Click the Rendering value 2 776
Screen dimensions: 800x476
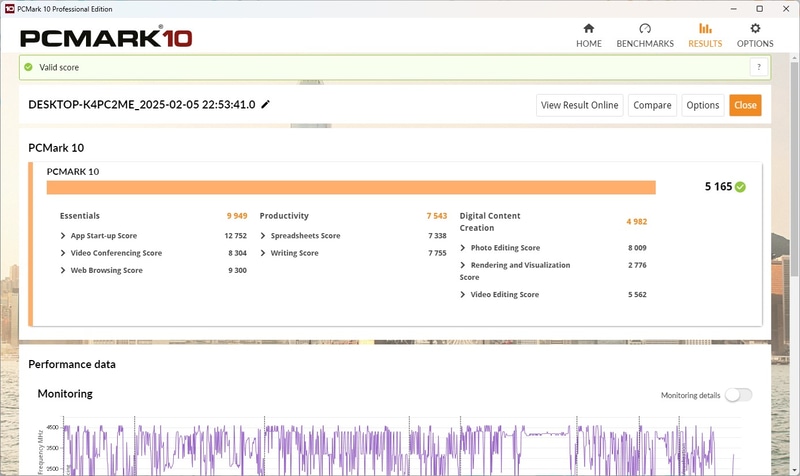pyautogui.click(x=637, y=265)
